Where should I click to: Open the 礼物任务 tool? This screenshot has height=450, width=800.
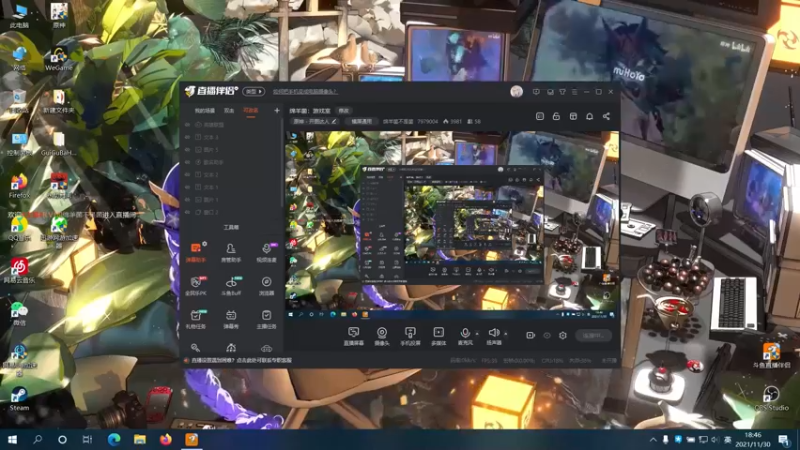click(195, 319)
